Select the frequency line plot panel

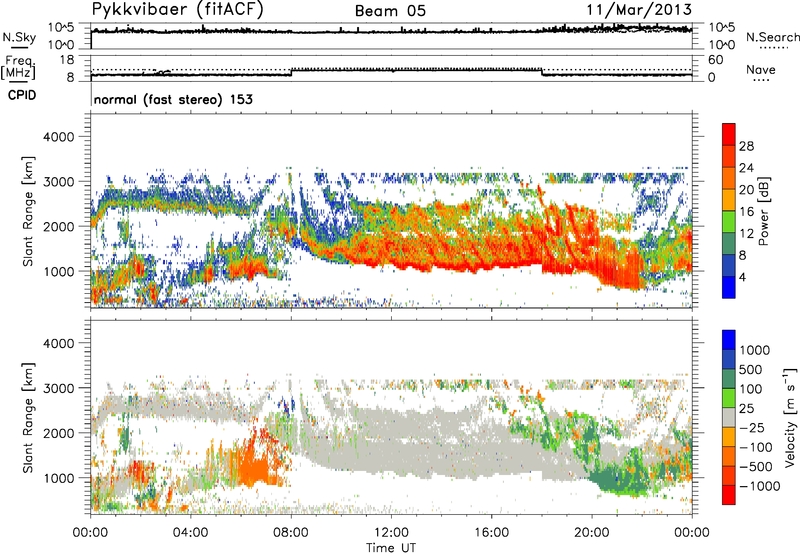click(x=391, y=68)
